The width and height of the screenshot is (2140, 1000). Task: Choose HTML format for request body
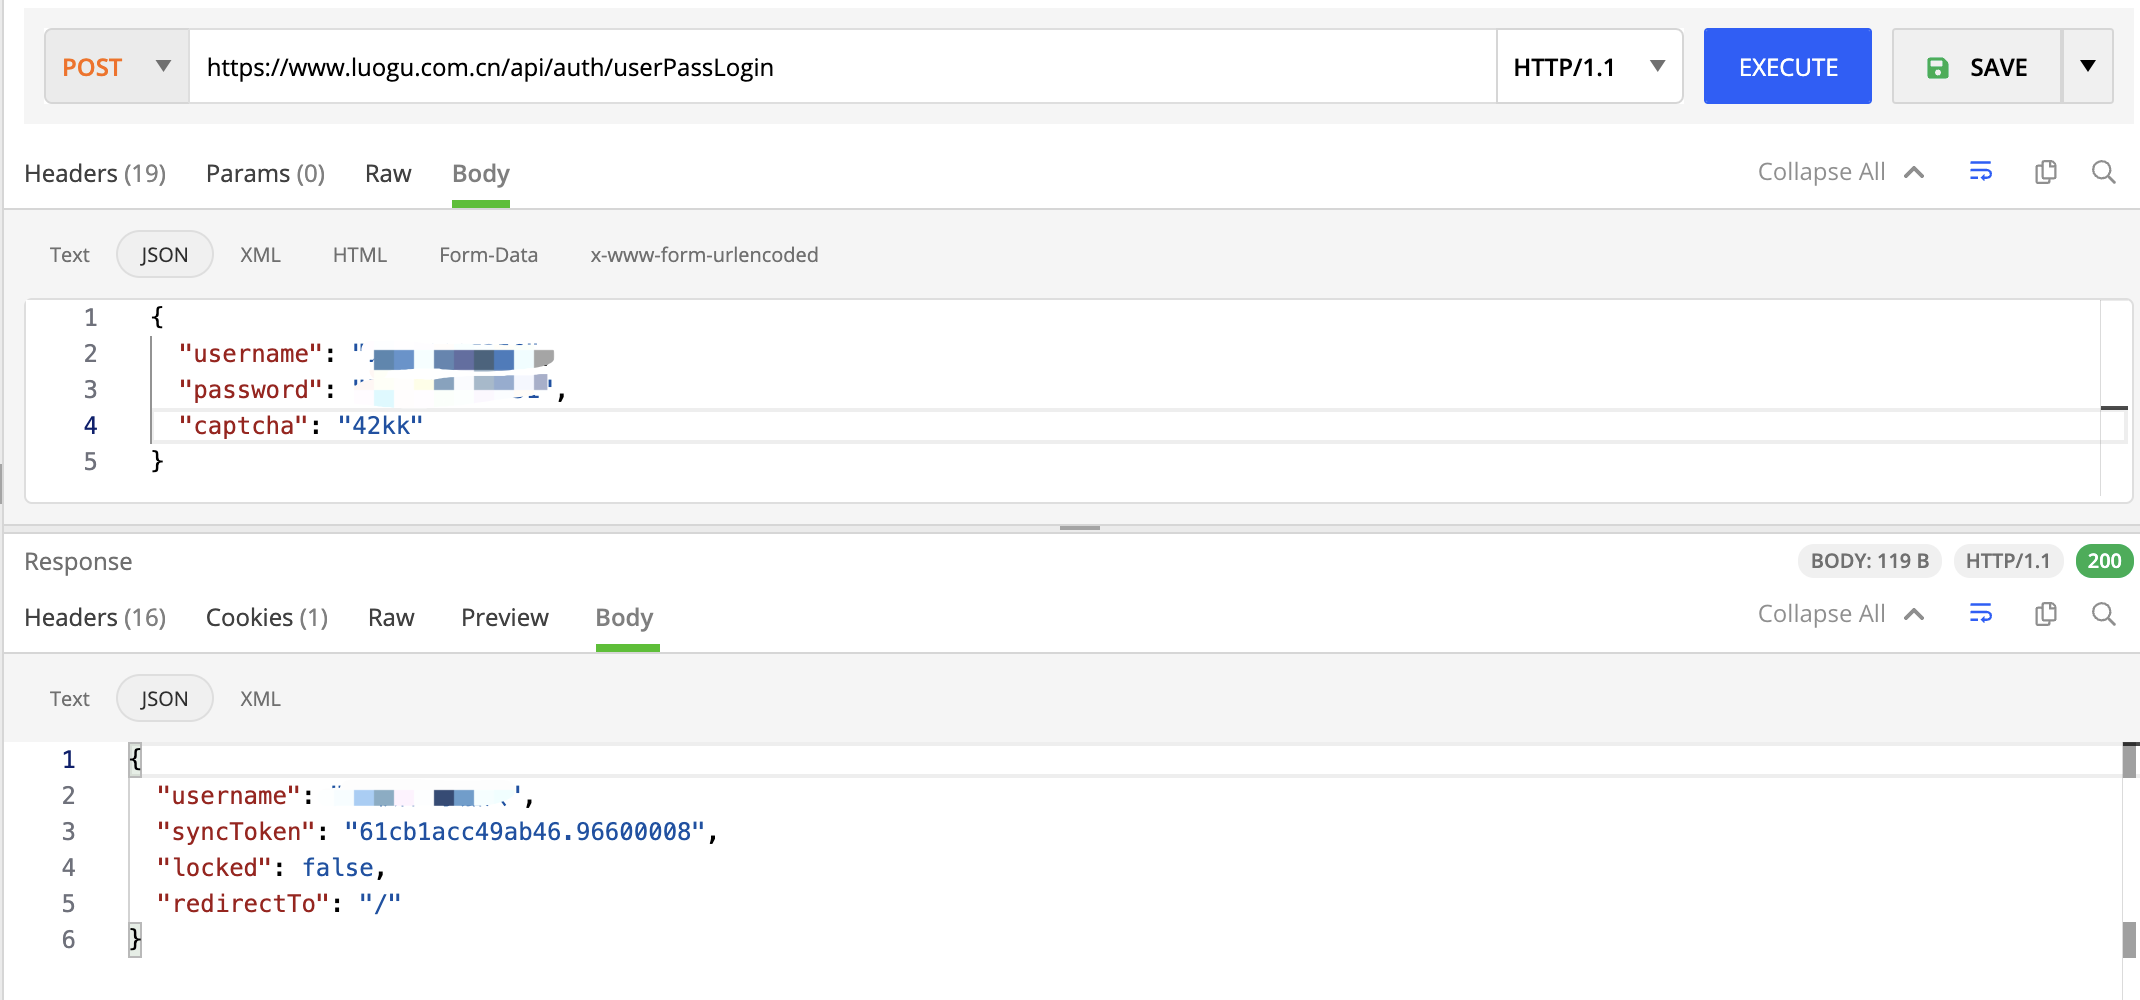point(360,255)
